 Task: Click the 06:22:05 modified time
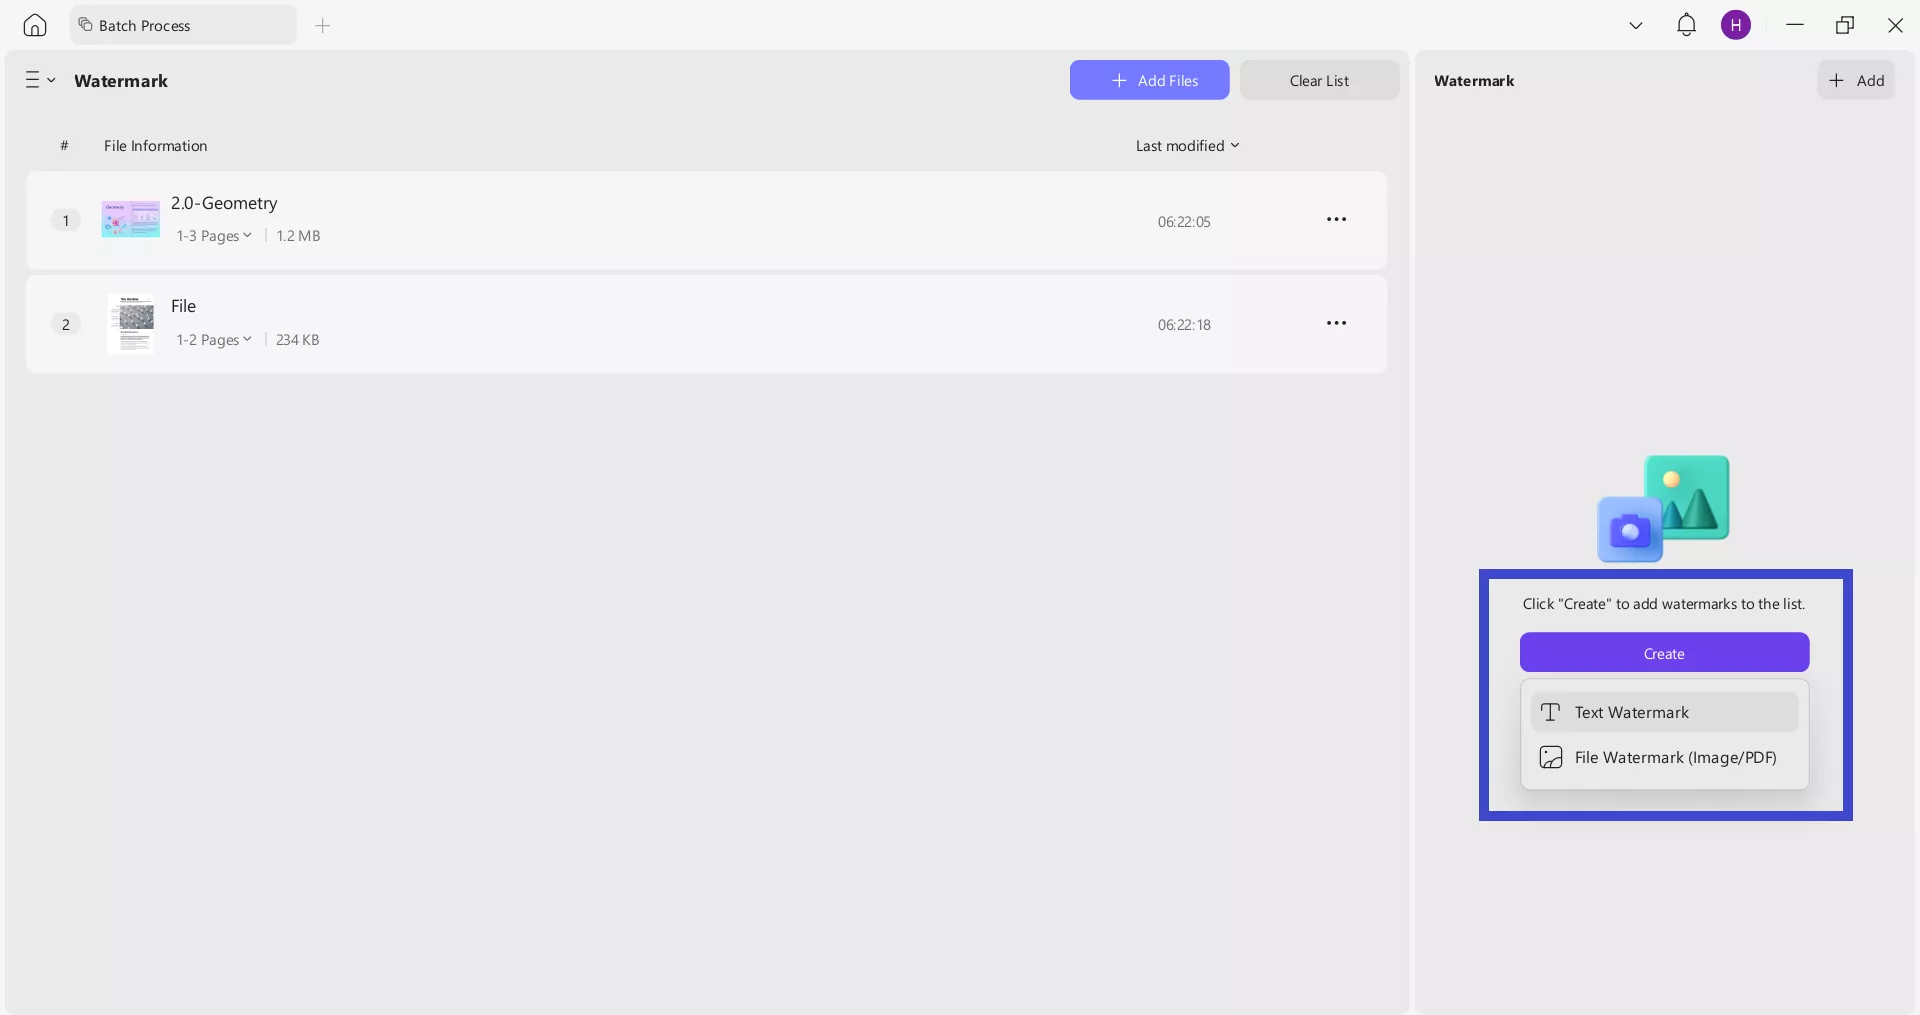click(x=1184, y=222)
